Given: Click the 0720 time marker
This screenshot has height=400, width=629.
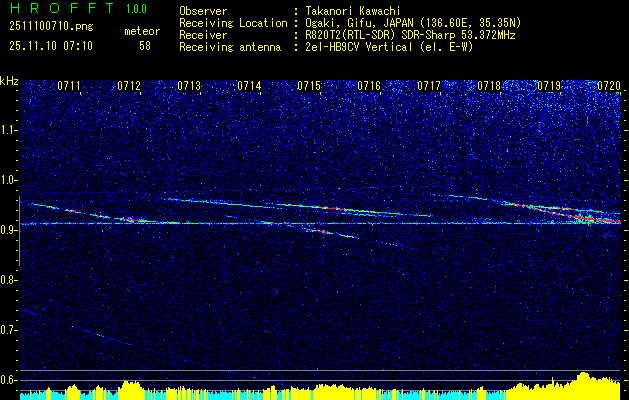Looking at the screenshot, I should click(608, 87).
